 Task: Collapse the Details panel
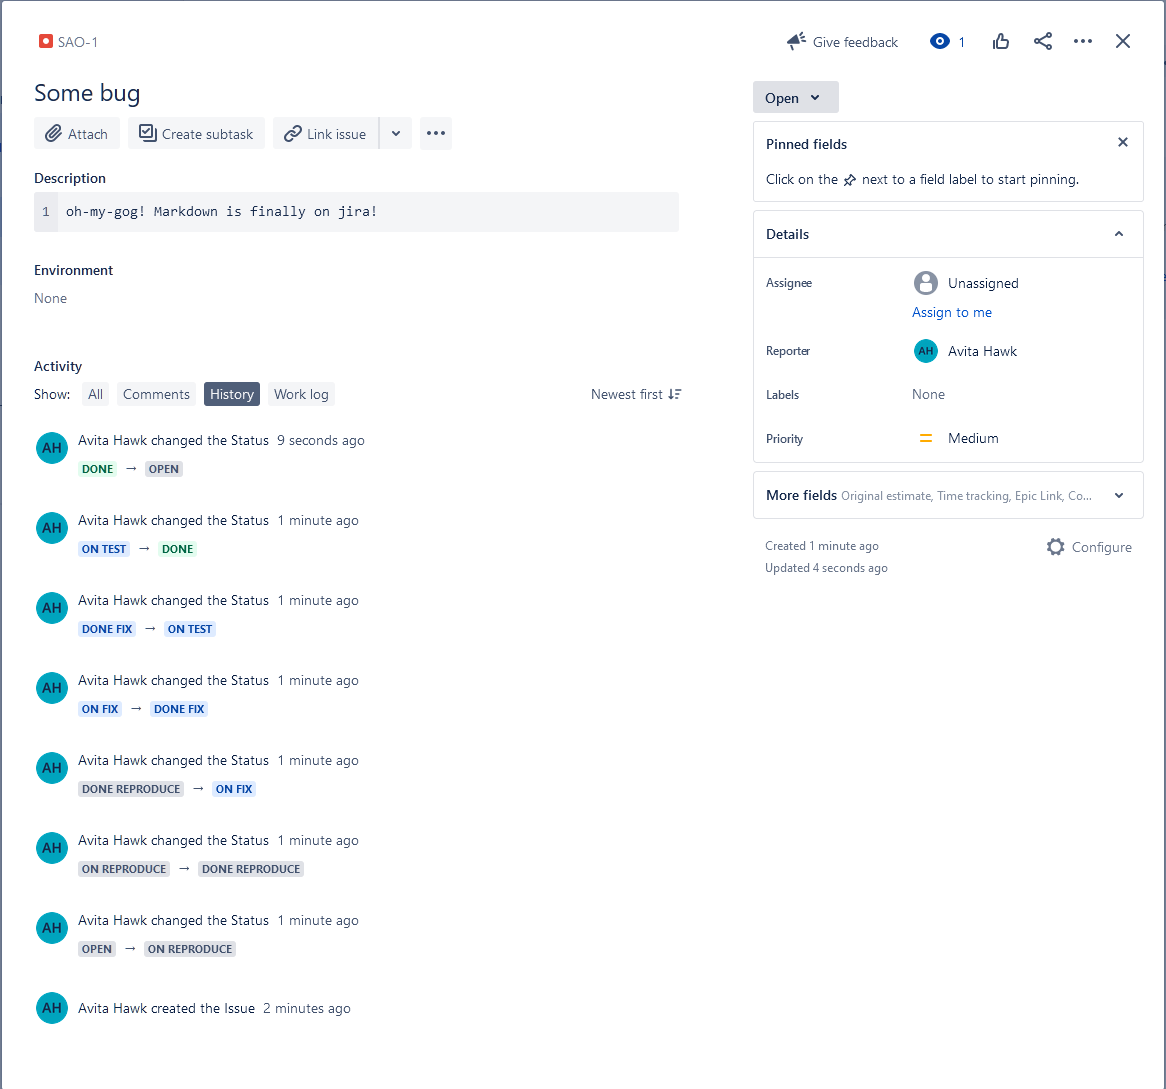[1118, 233]
